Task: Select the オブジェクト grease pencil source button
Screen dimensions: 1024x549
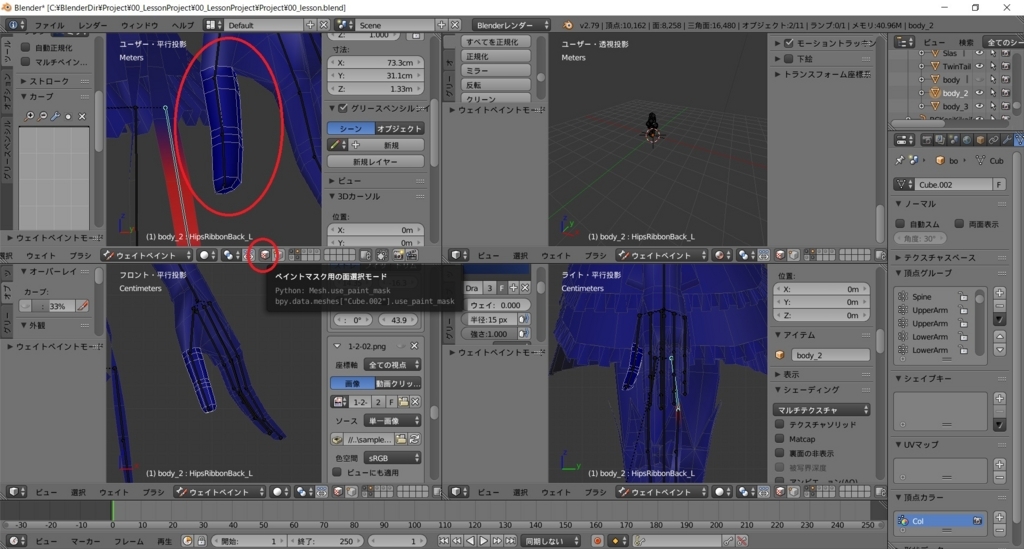Action: (400, 129)
